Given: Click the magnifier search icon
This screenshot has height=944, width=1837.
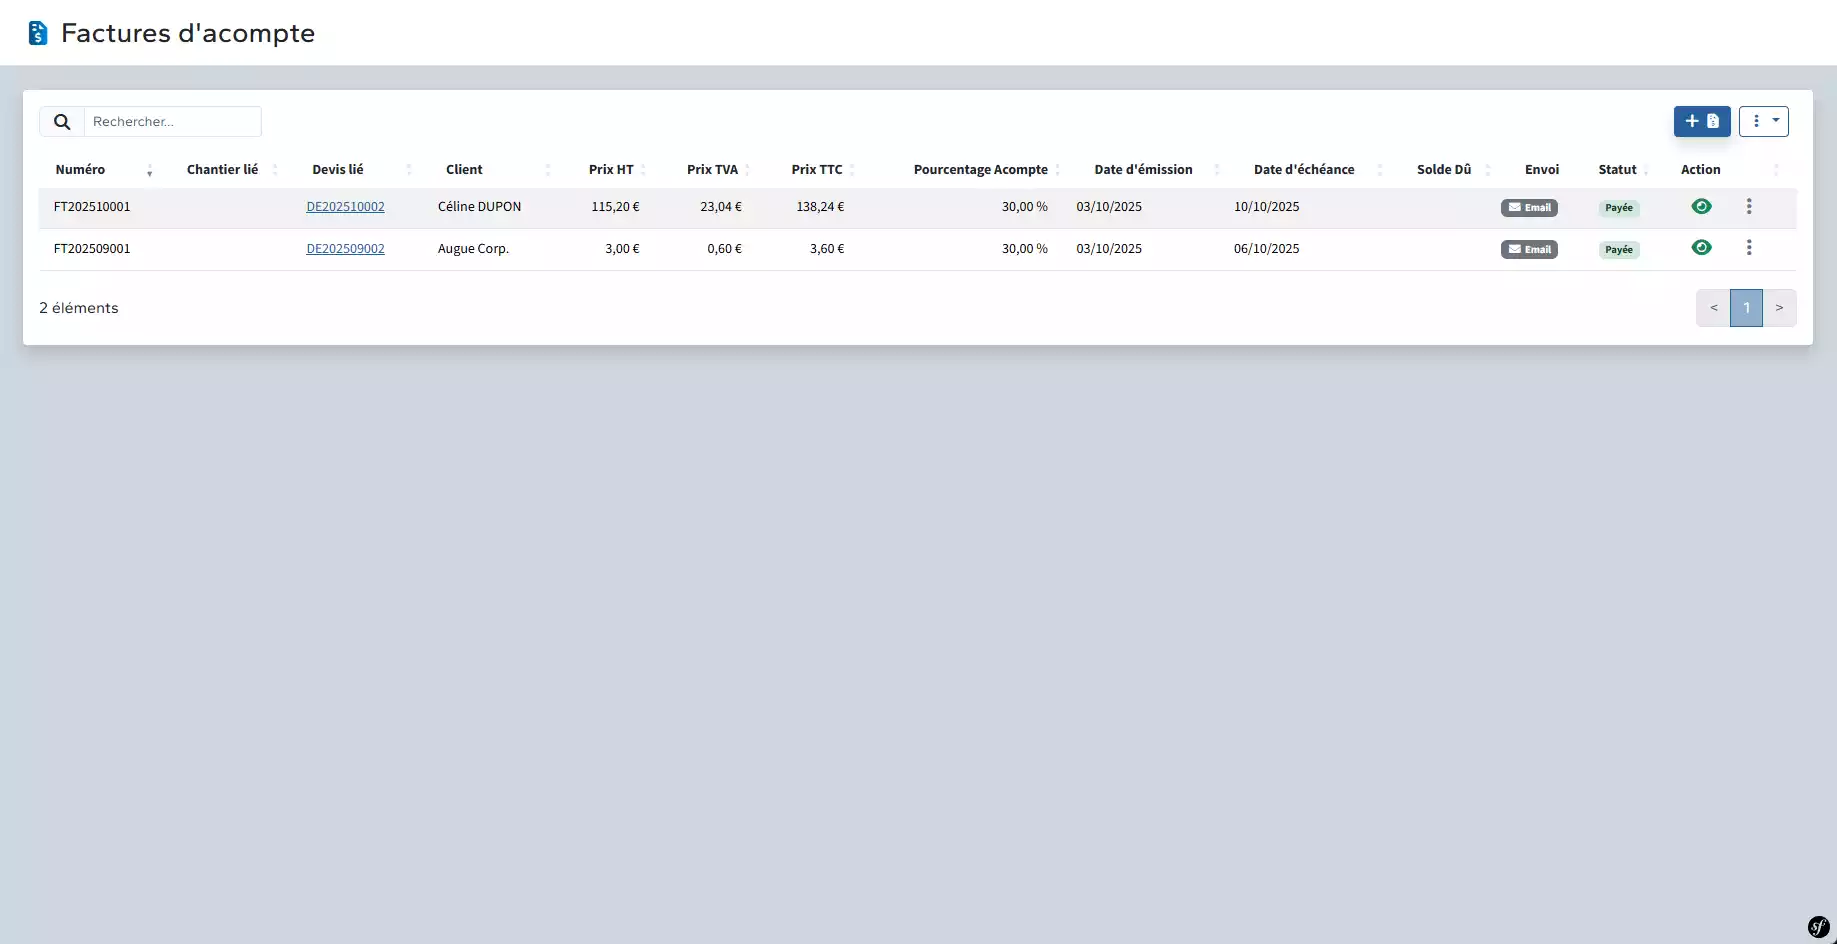Looking at the screenshot, I should click(62, 121).
